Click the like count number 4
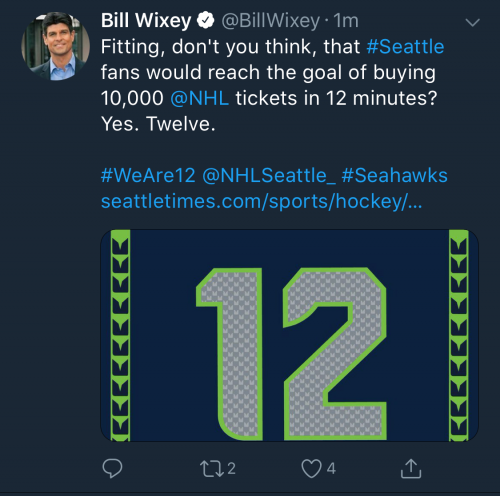This screenshot has width=500, height=496. [x=331, y=468]
